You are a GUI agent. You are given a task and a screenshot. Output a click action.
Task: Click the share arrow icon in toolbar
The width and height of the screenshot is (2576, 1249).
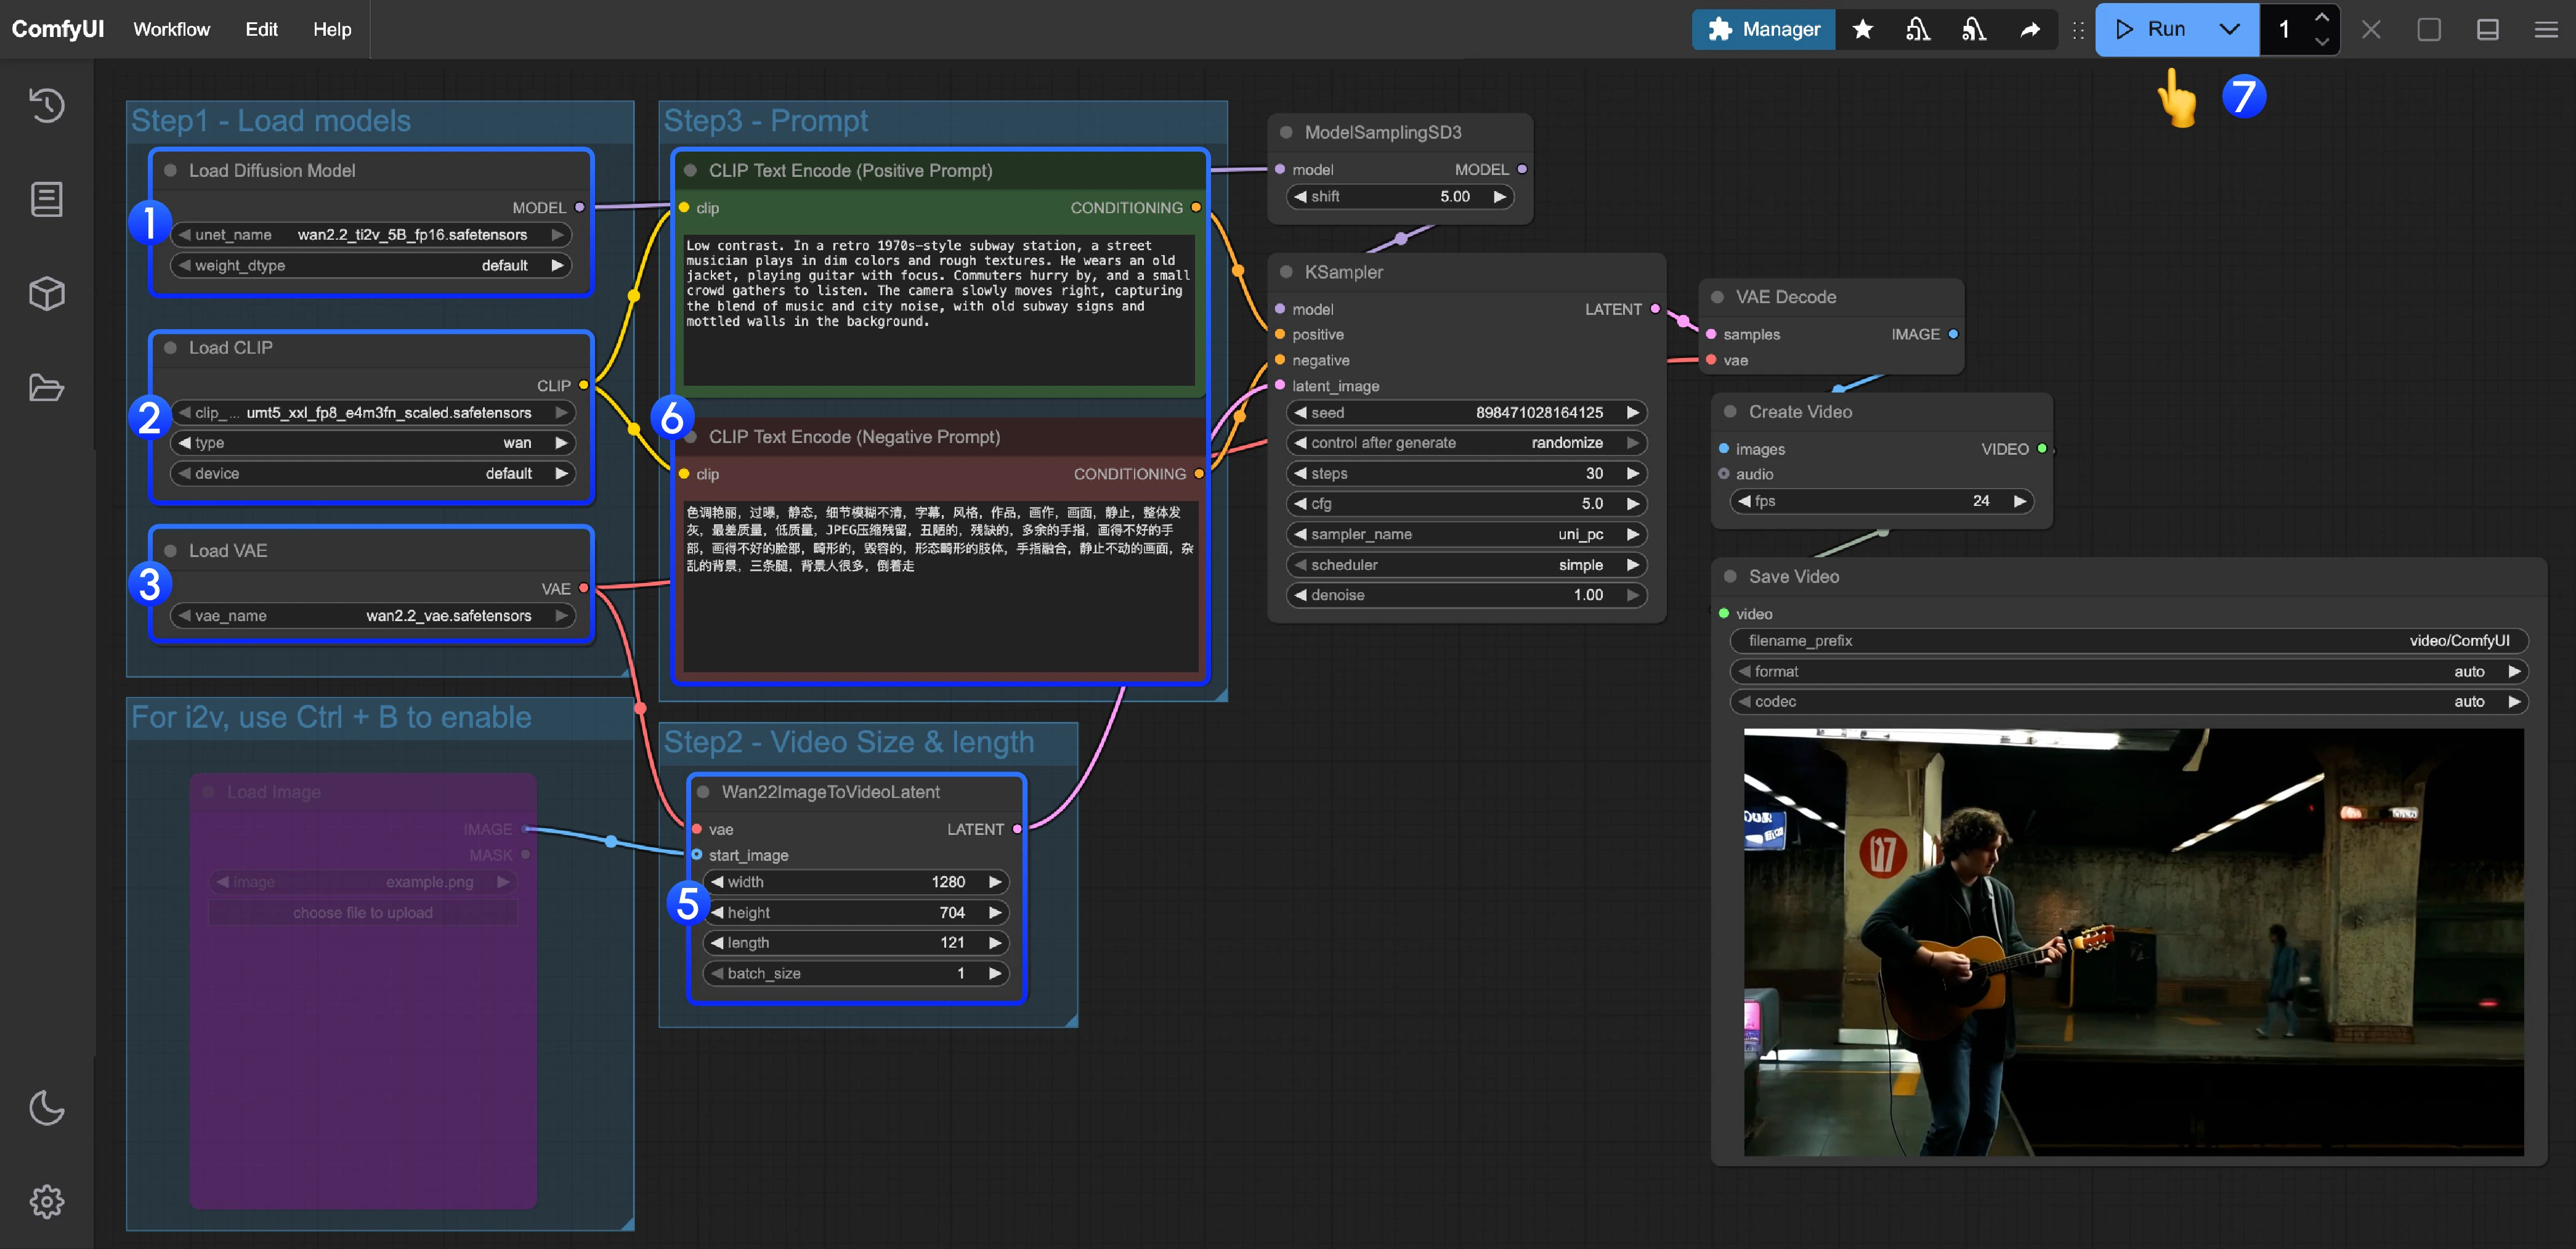click(x=2029, y=29)
